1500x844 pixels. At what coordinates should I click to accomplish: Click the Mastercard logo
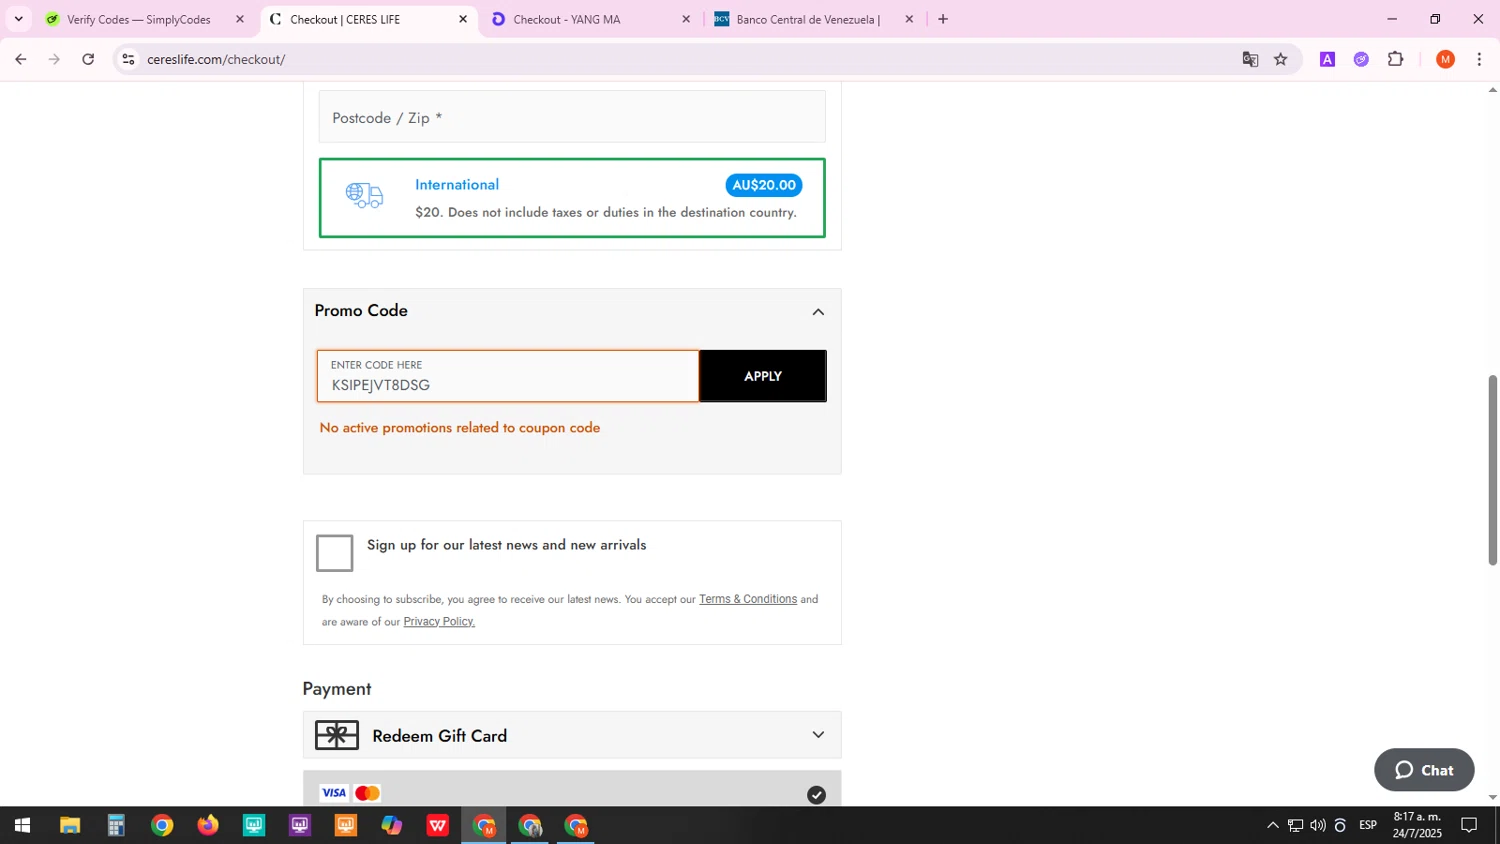367,793
